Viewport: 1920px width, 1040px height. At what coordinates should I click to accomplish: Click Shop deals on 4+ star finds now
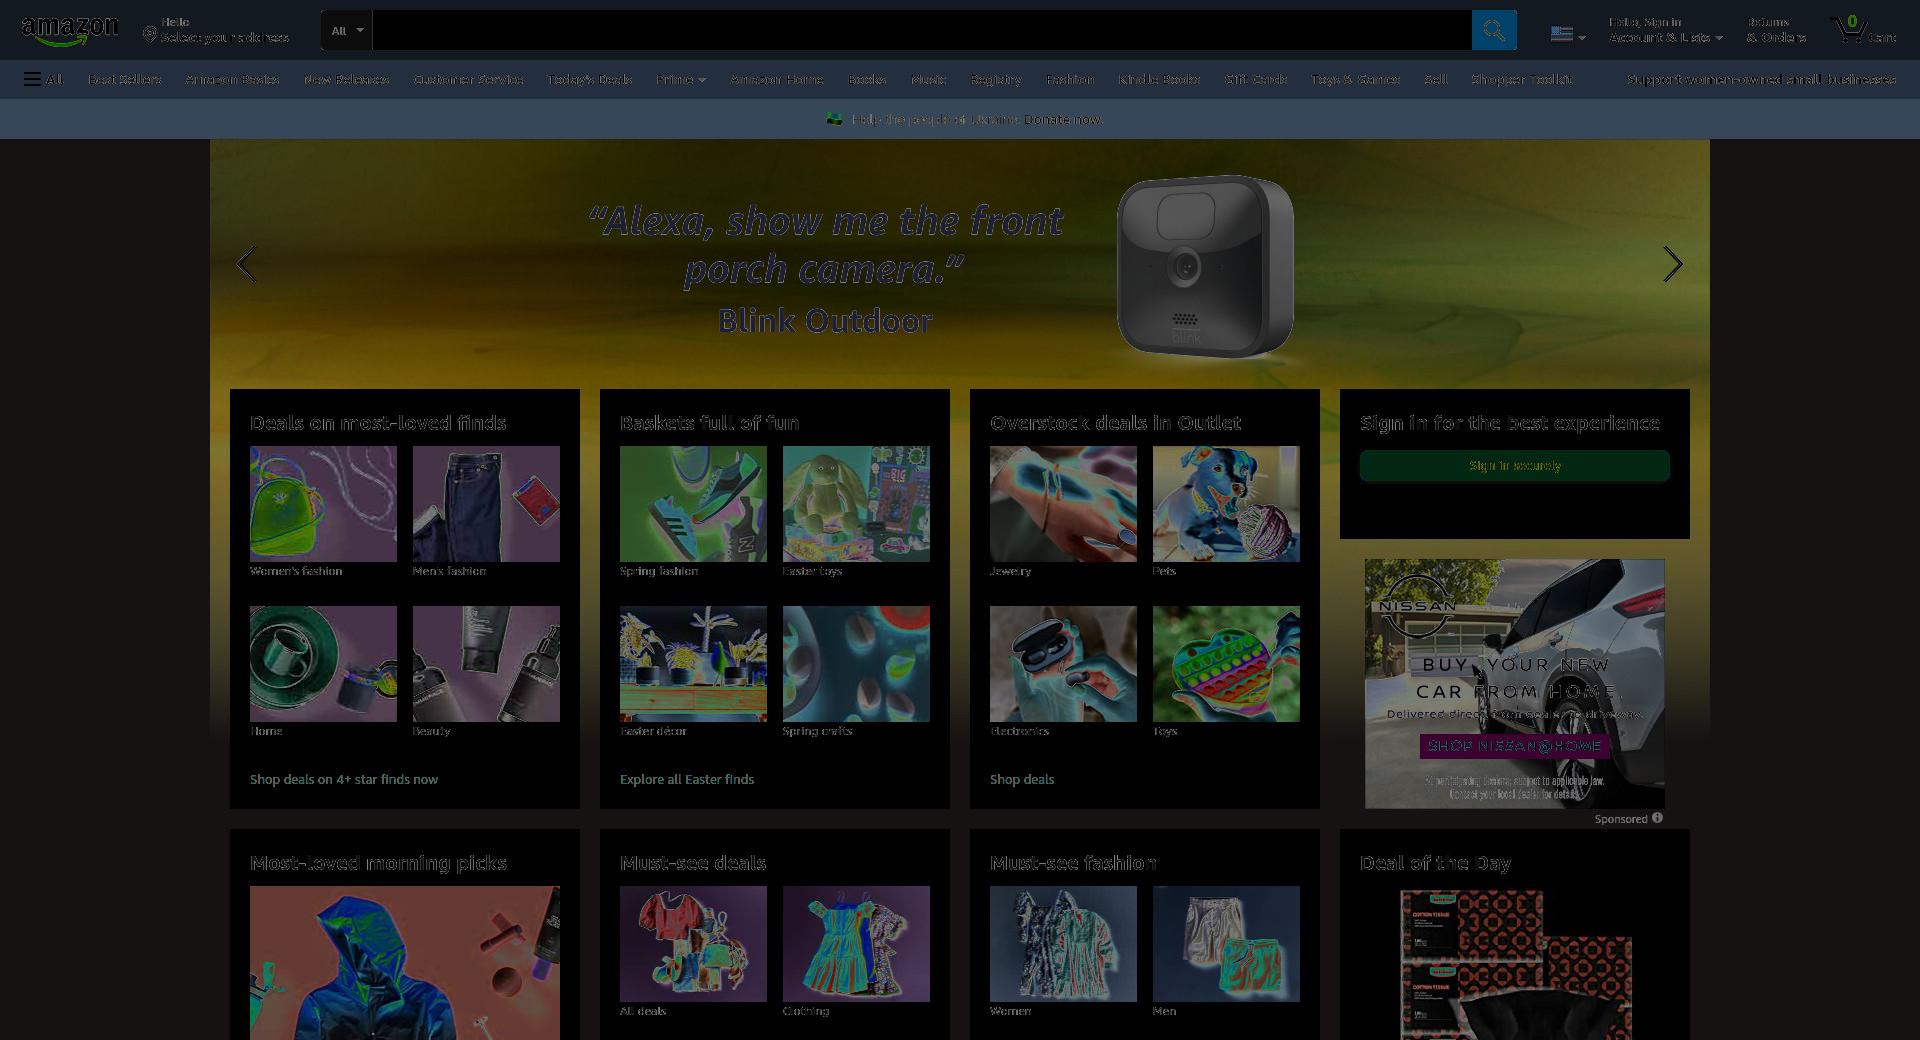coord(344,779)
